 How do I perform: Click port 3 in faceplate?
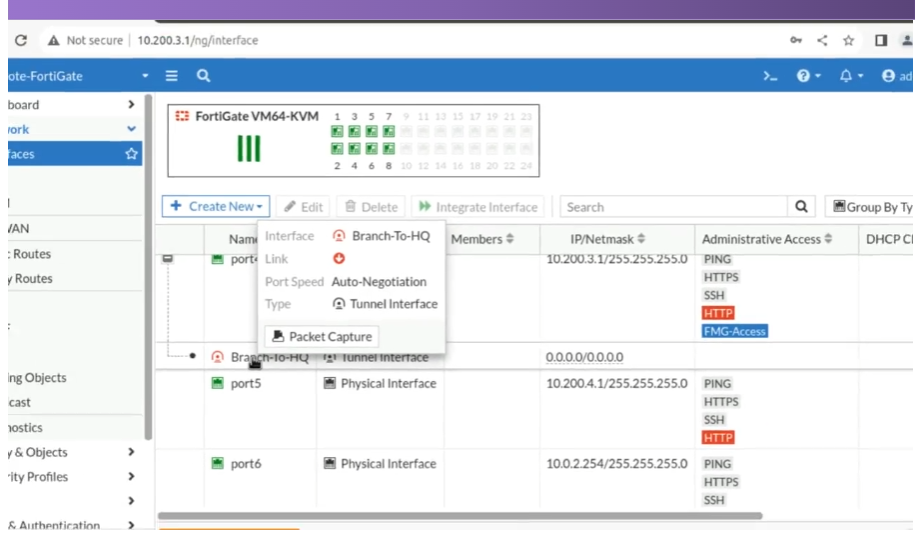tap(354, 131)
